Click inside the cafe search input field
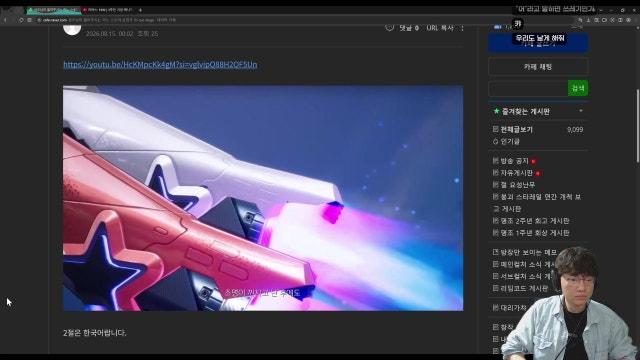The width and height of the screenshot is (640, 360). [x=528, y=88]
